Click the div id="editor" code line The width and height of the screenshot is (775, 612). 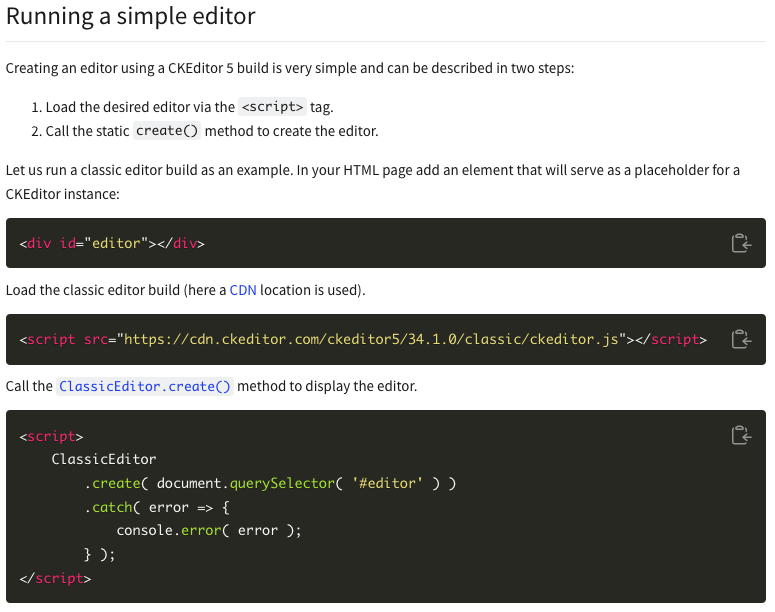point(112,243)
